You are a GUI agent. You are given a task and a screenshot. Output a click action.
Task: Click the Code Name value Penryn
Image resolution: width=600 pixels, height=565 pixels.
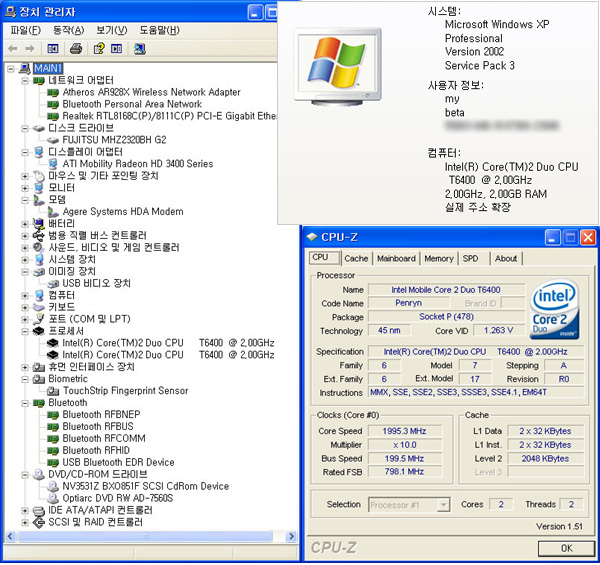tap(408, 303)
